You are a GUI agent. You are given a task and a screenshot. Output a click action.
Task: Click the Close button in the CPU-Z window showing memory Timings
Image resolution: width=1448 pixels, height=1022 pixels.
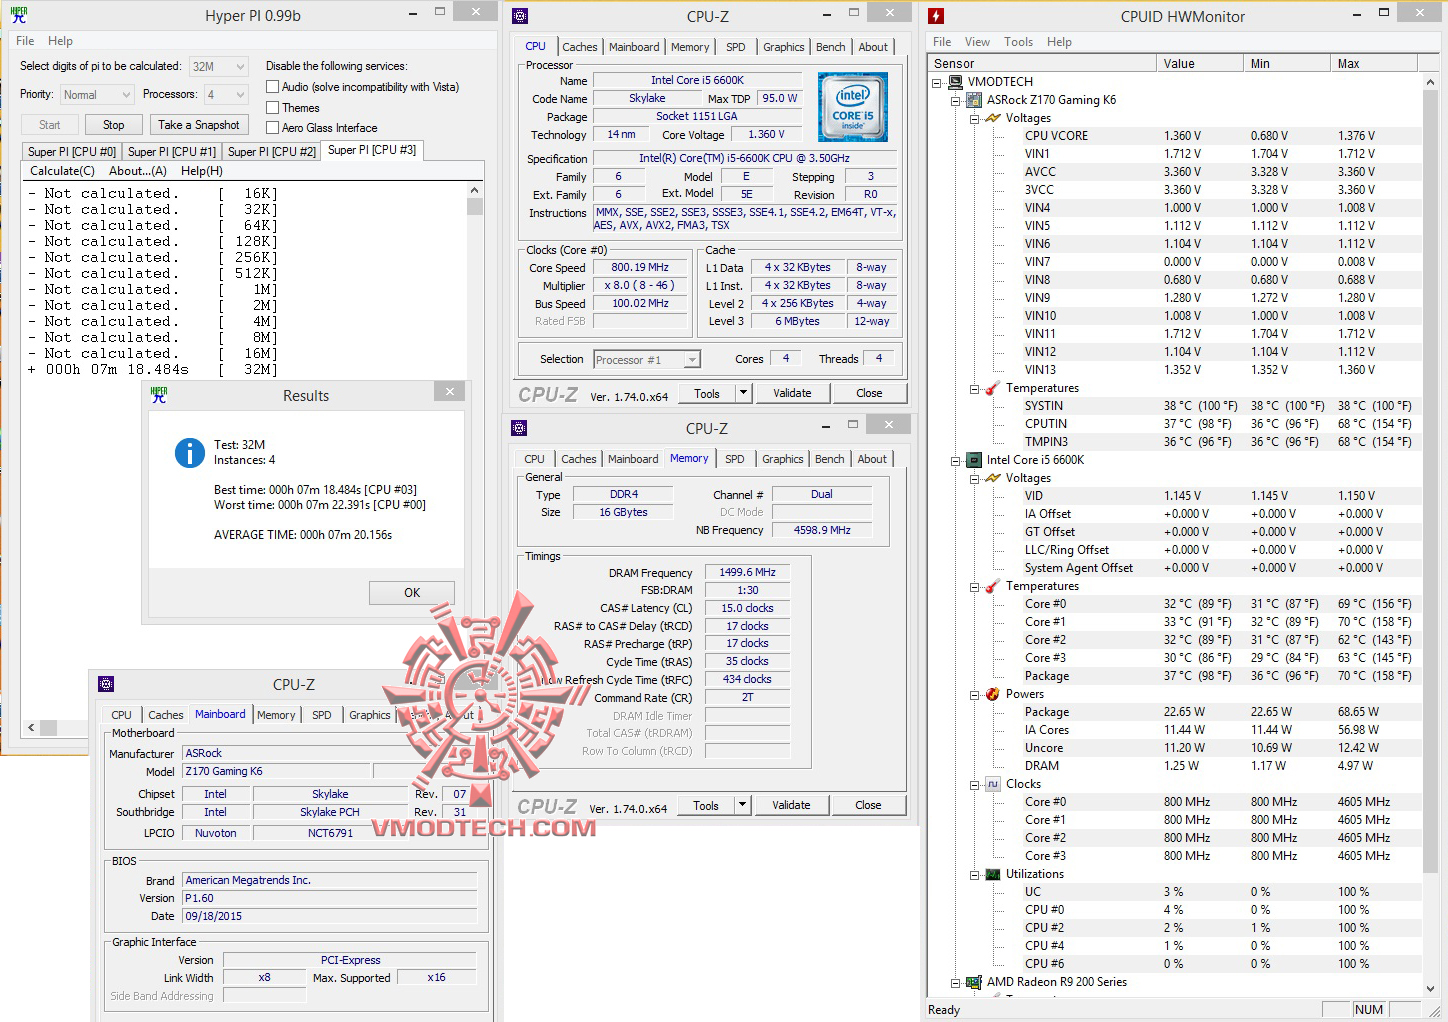(x=868, y=805)
